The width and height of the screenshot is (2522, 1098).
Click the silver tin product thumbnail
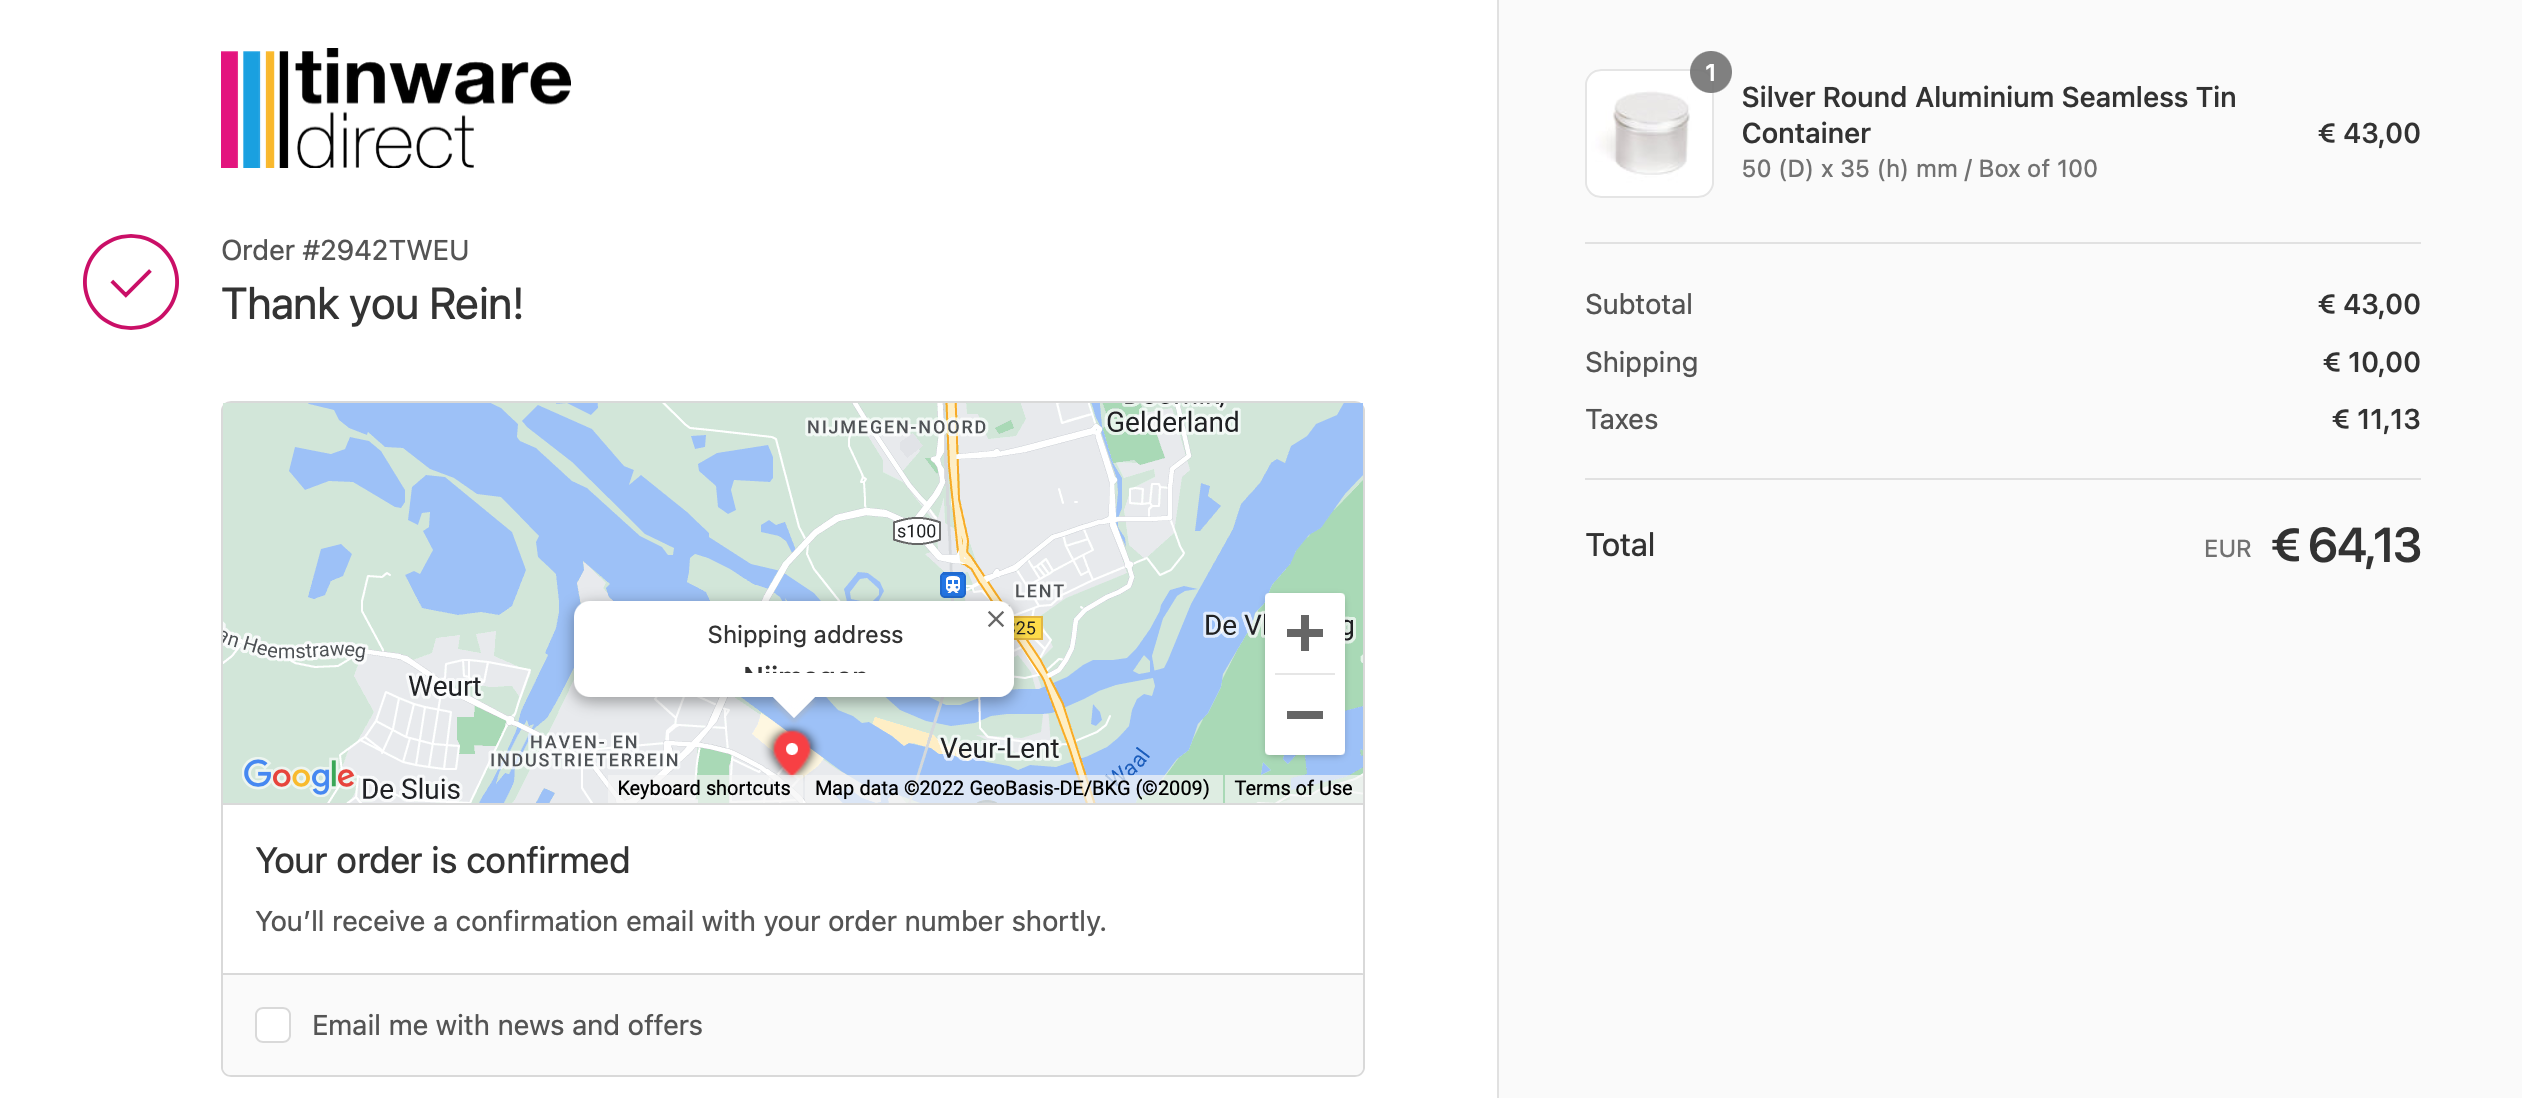(x=1649, y=134)
